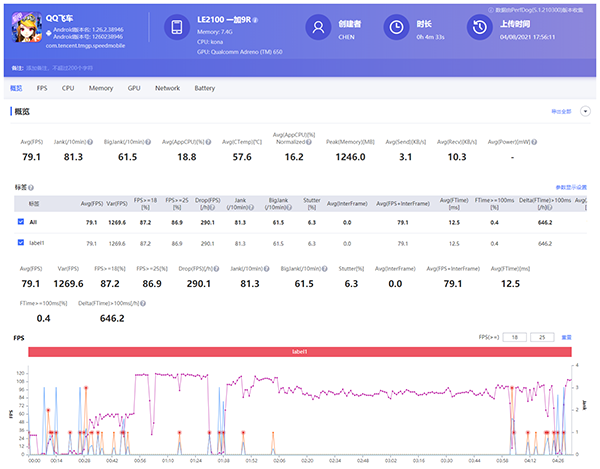600x469 pixels.
Task: Open the Network tab
Action: (167, 89)
